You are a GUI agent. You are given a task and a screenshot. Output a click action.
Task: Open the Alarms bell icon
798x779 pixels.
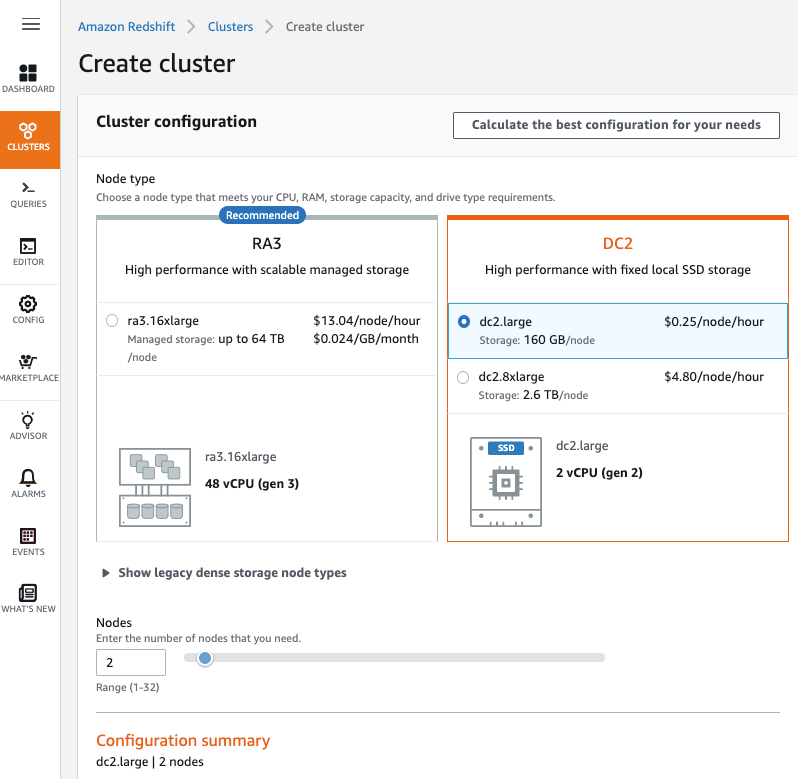point(28,477)
